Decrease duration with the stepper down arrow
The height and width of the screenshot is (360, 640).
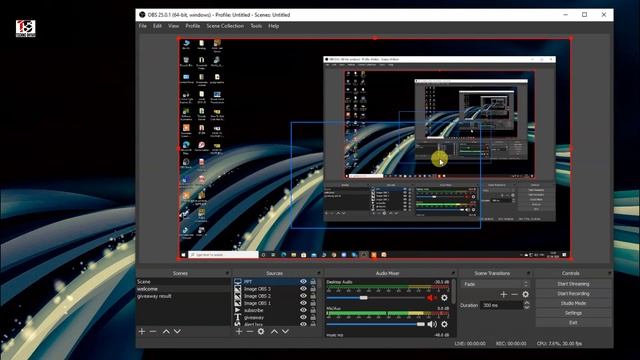click(527, 307)
